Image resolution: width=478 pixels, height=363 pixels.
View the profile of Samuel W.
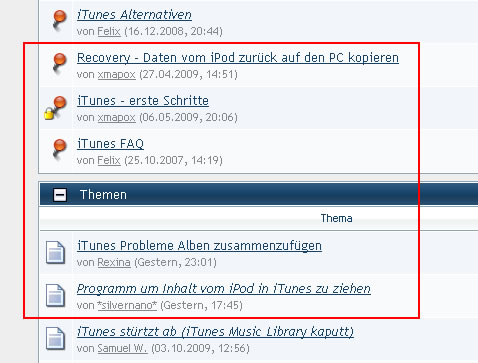click(122, 348)
